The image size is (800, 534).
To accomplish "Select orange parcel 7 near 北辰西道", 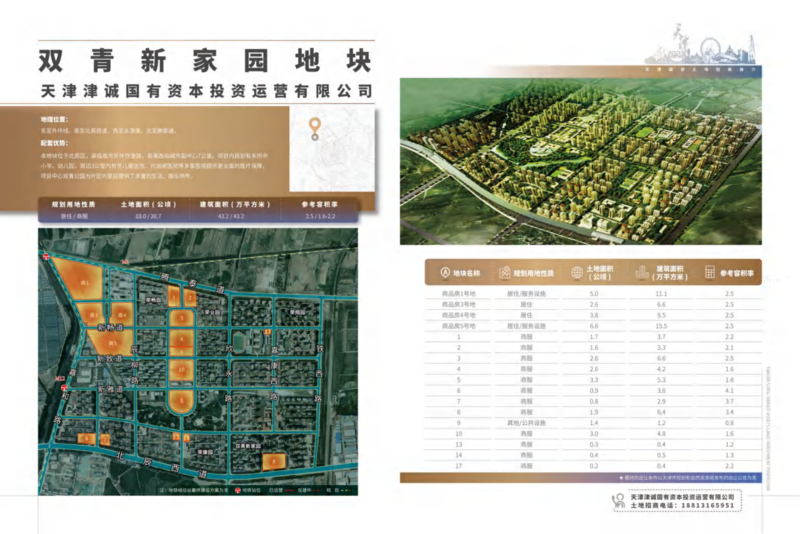I will pos(105,439).
